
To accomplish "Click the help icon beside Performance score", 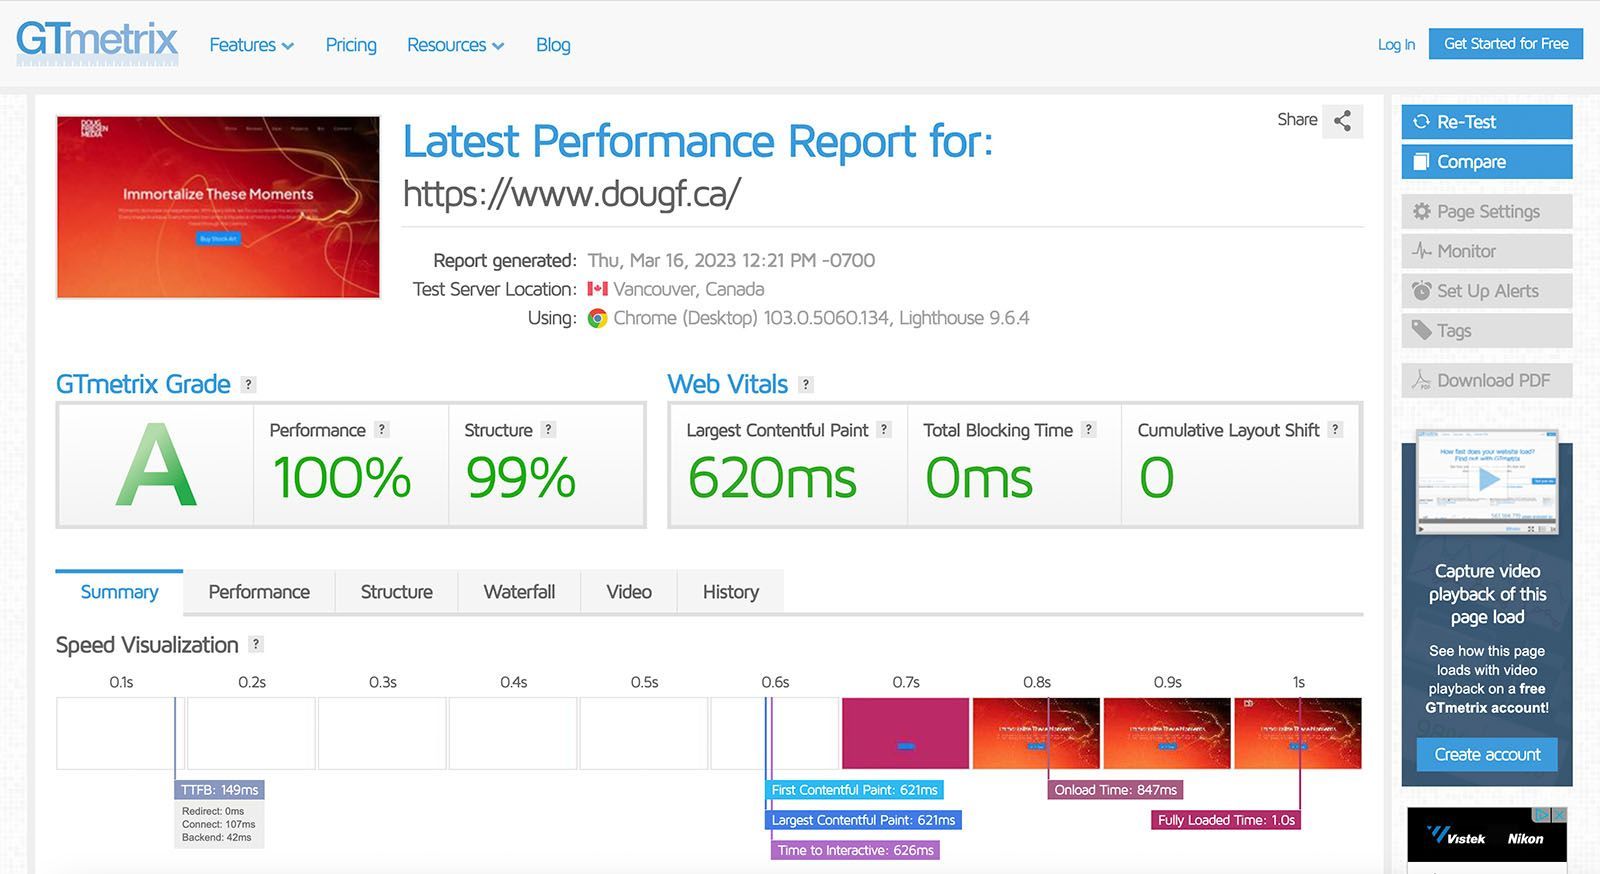I will point(382,430).
